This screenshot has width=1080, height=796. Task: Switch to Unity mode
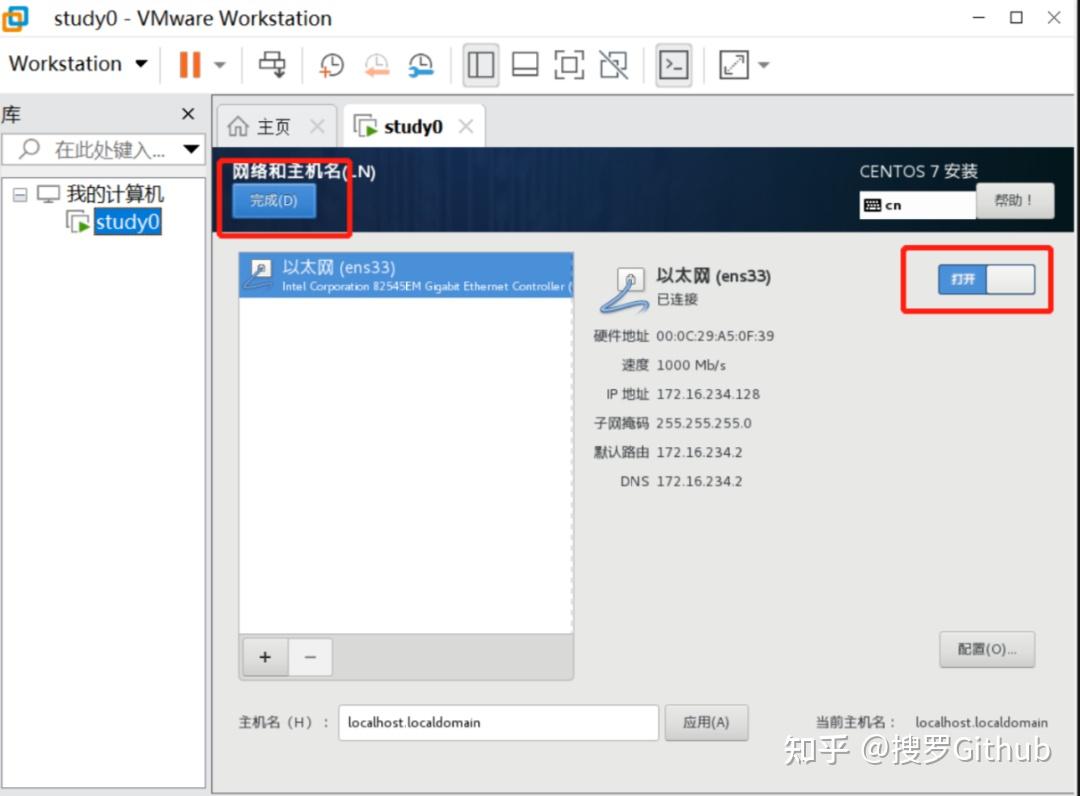614,65
